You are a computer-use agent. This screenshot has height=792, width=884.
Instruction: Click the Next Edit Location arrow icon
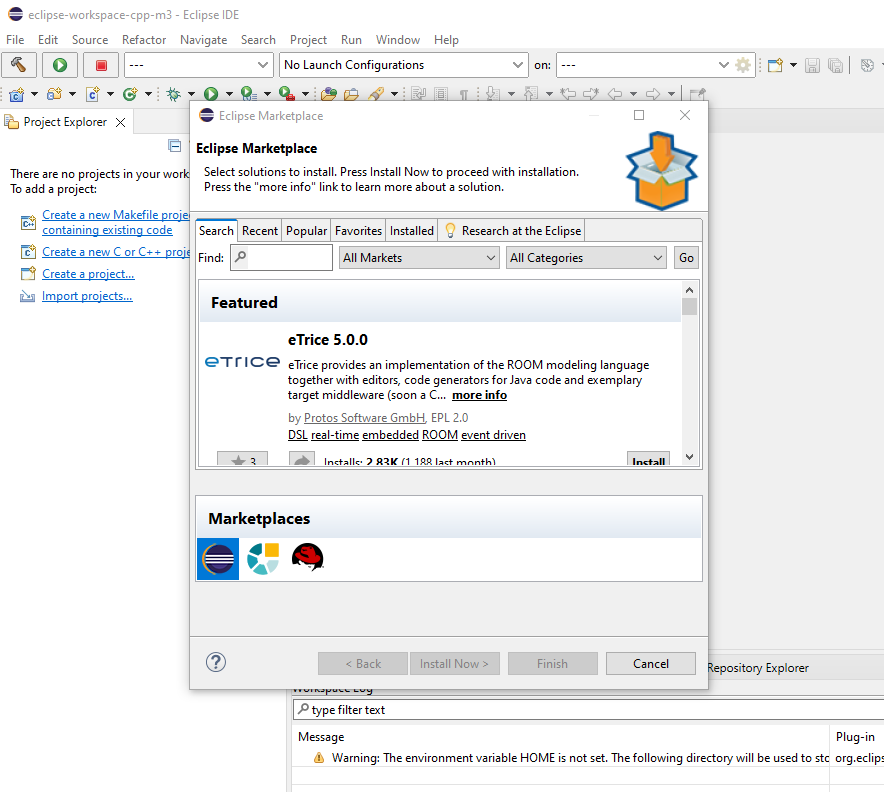[x=591, y=94]
